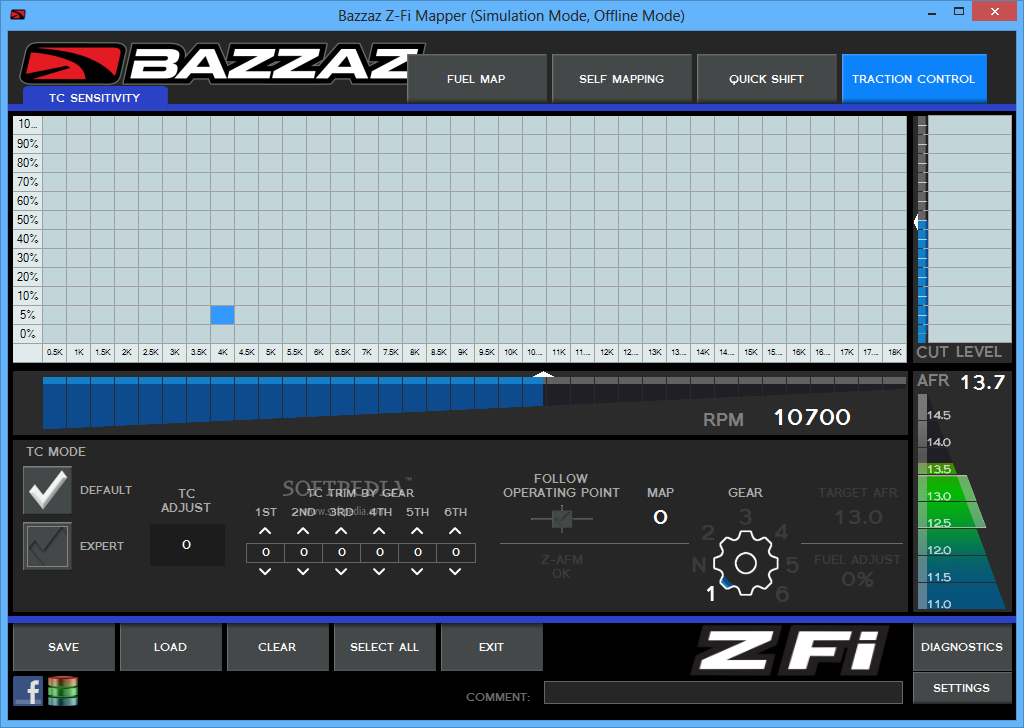The height and width of the screenshot is (728, 1024).
Task: Increase 6TH gear TC trim
Action: click(x=455, y=531)
